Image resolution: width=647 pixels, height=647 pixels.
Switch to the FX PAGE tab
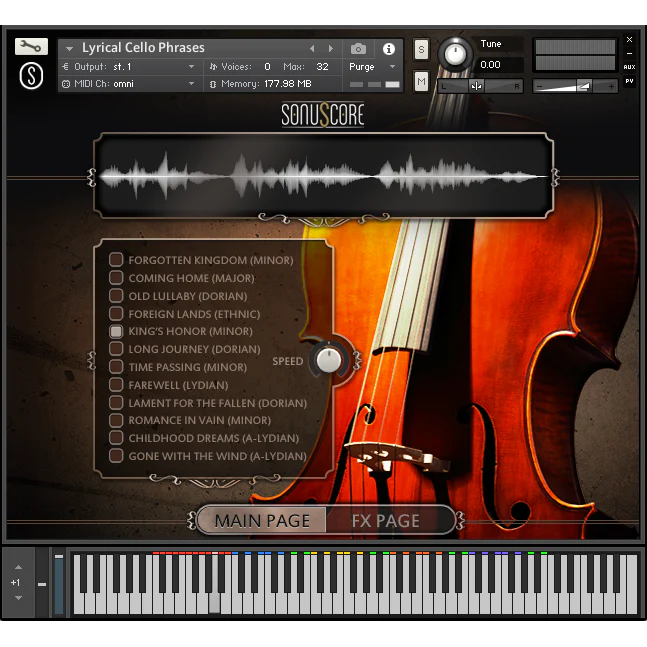386,520
